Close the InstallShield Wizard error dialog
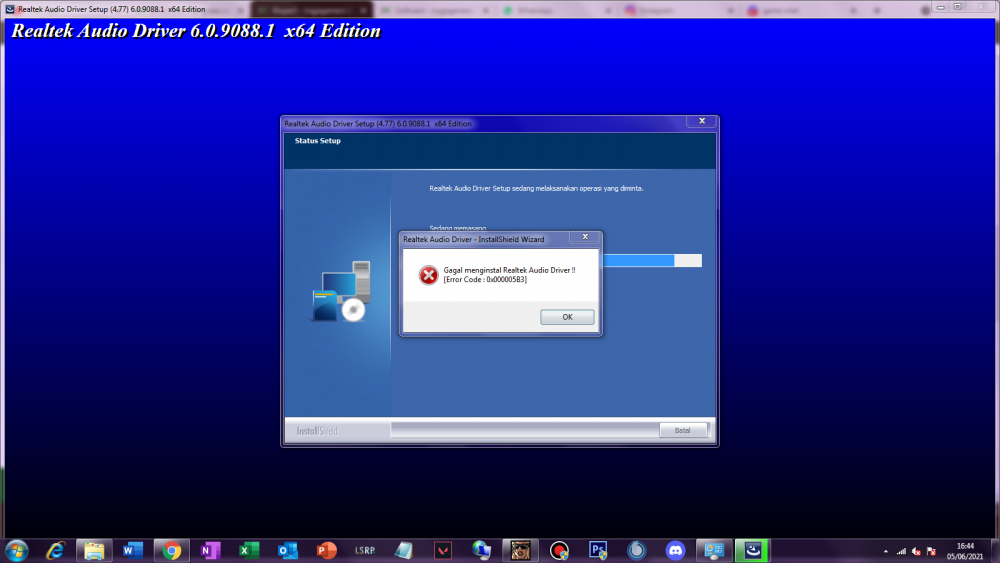This screenshot has width=1000, height=563. point(585,237)
